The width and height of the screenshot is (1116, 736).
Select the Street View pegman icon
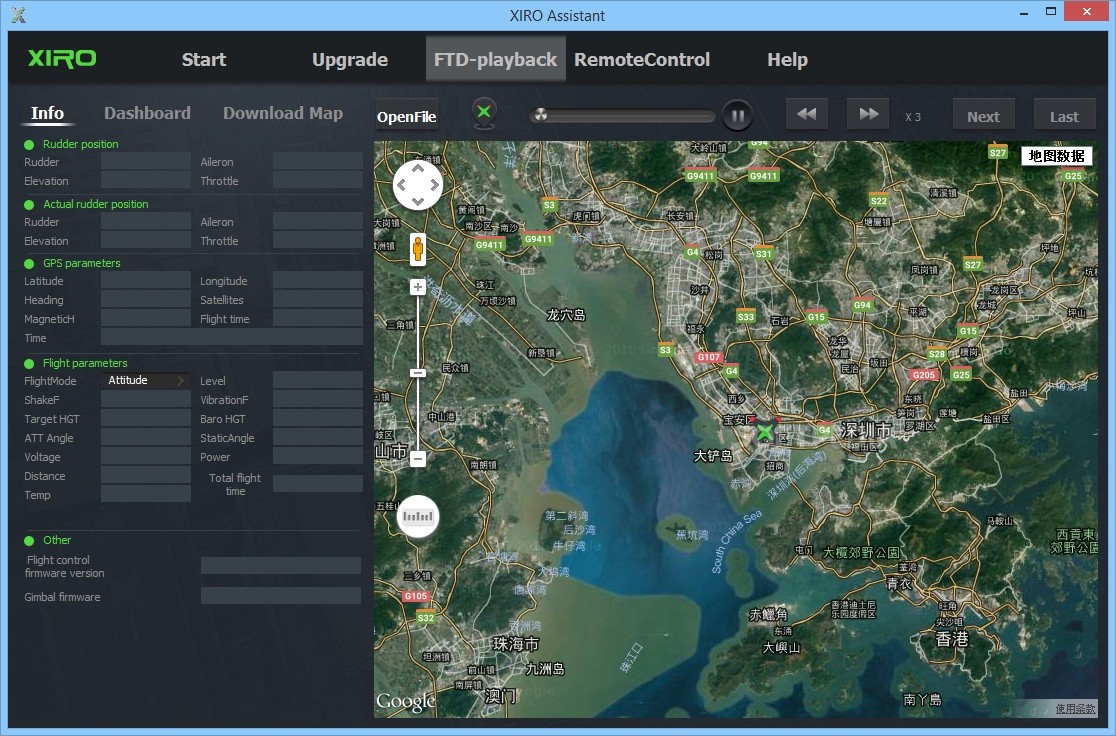418,249
